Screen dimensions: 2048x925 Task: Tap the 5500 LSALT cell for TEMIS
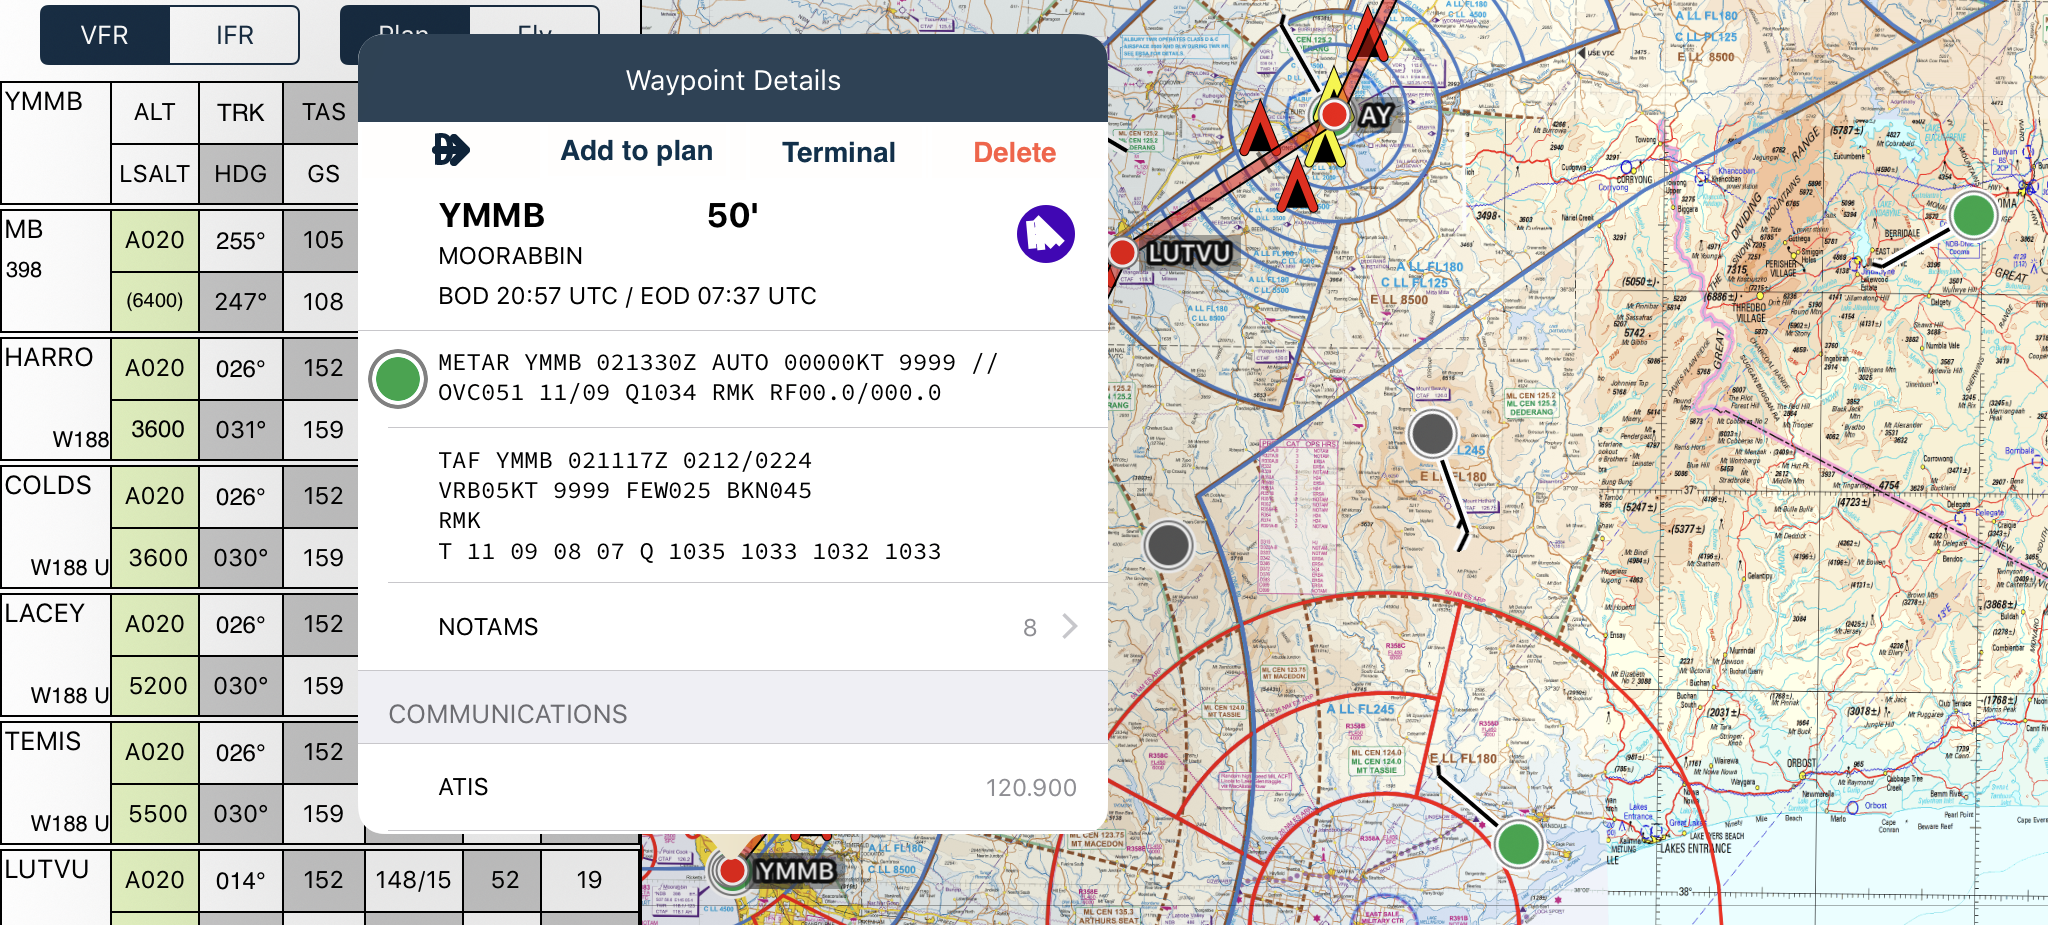point(155,813)
